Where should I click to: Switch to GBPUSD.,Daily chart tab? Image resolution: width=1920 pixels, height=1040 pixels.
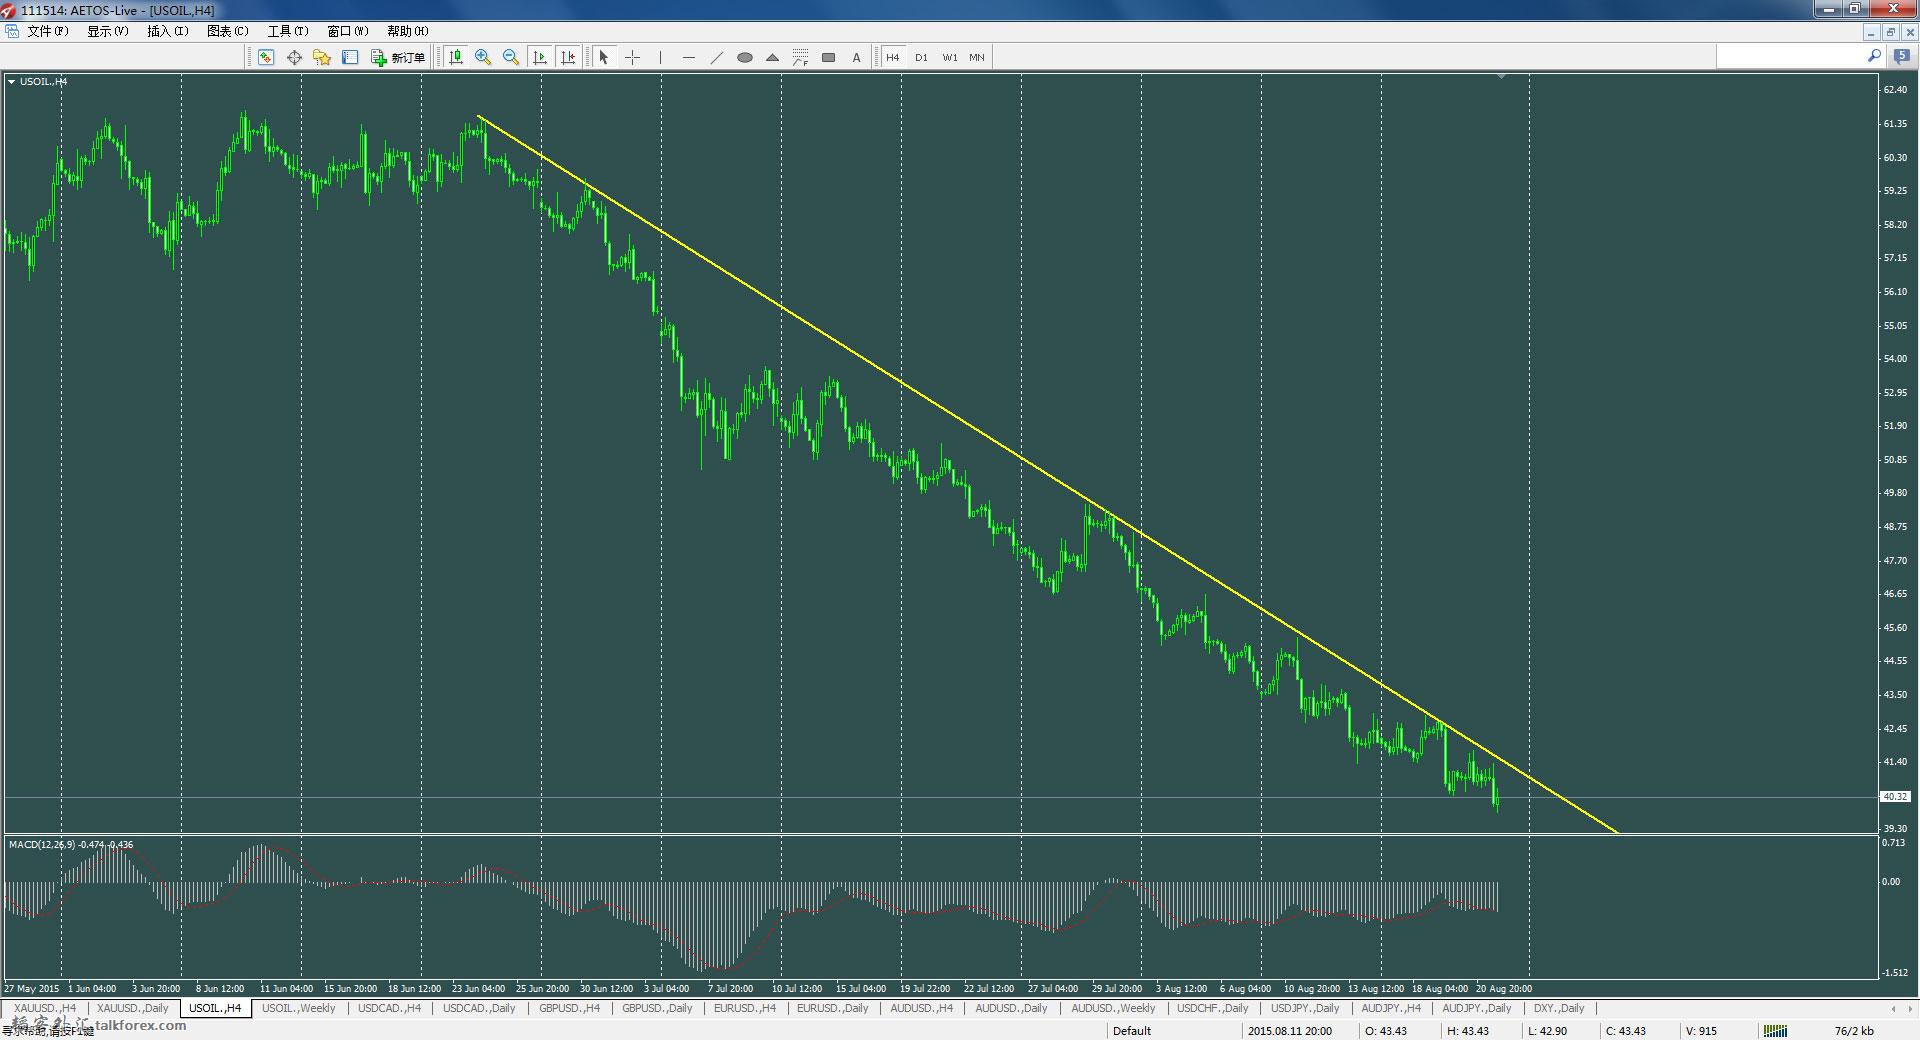coord(657,1008)
